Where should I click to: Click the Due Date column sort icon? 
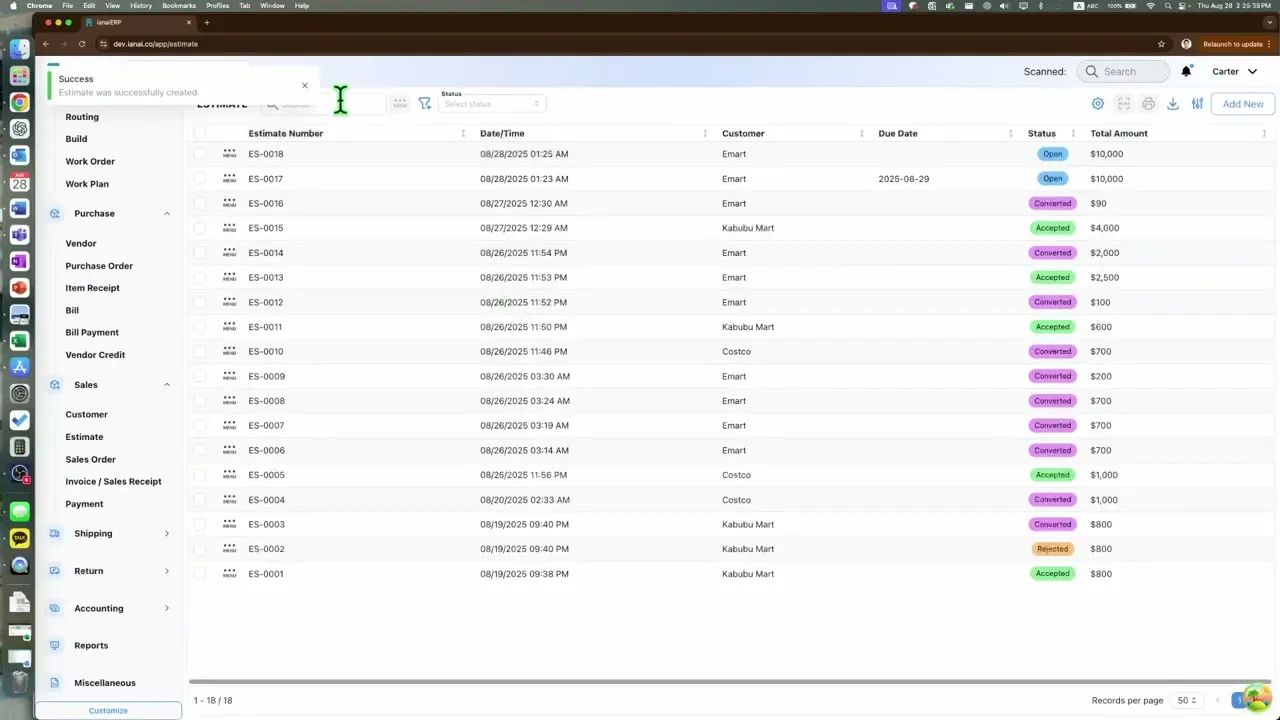click(x=1012, y=133)
